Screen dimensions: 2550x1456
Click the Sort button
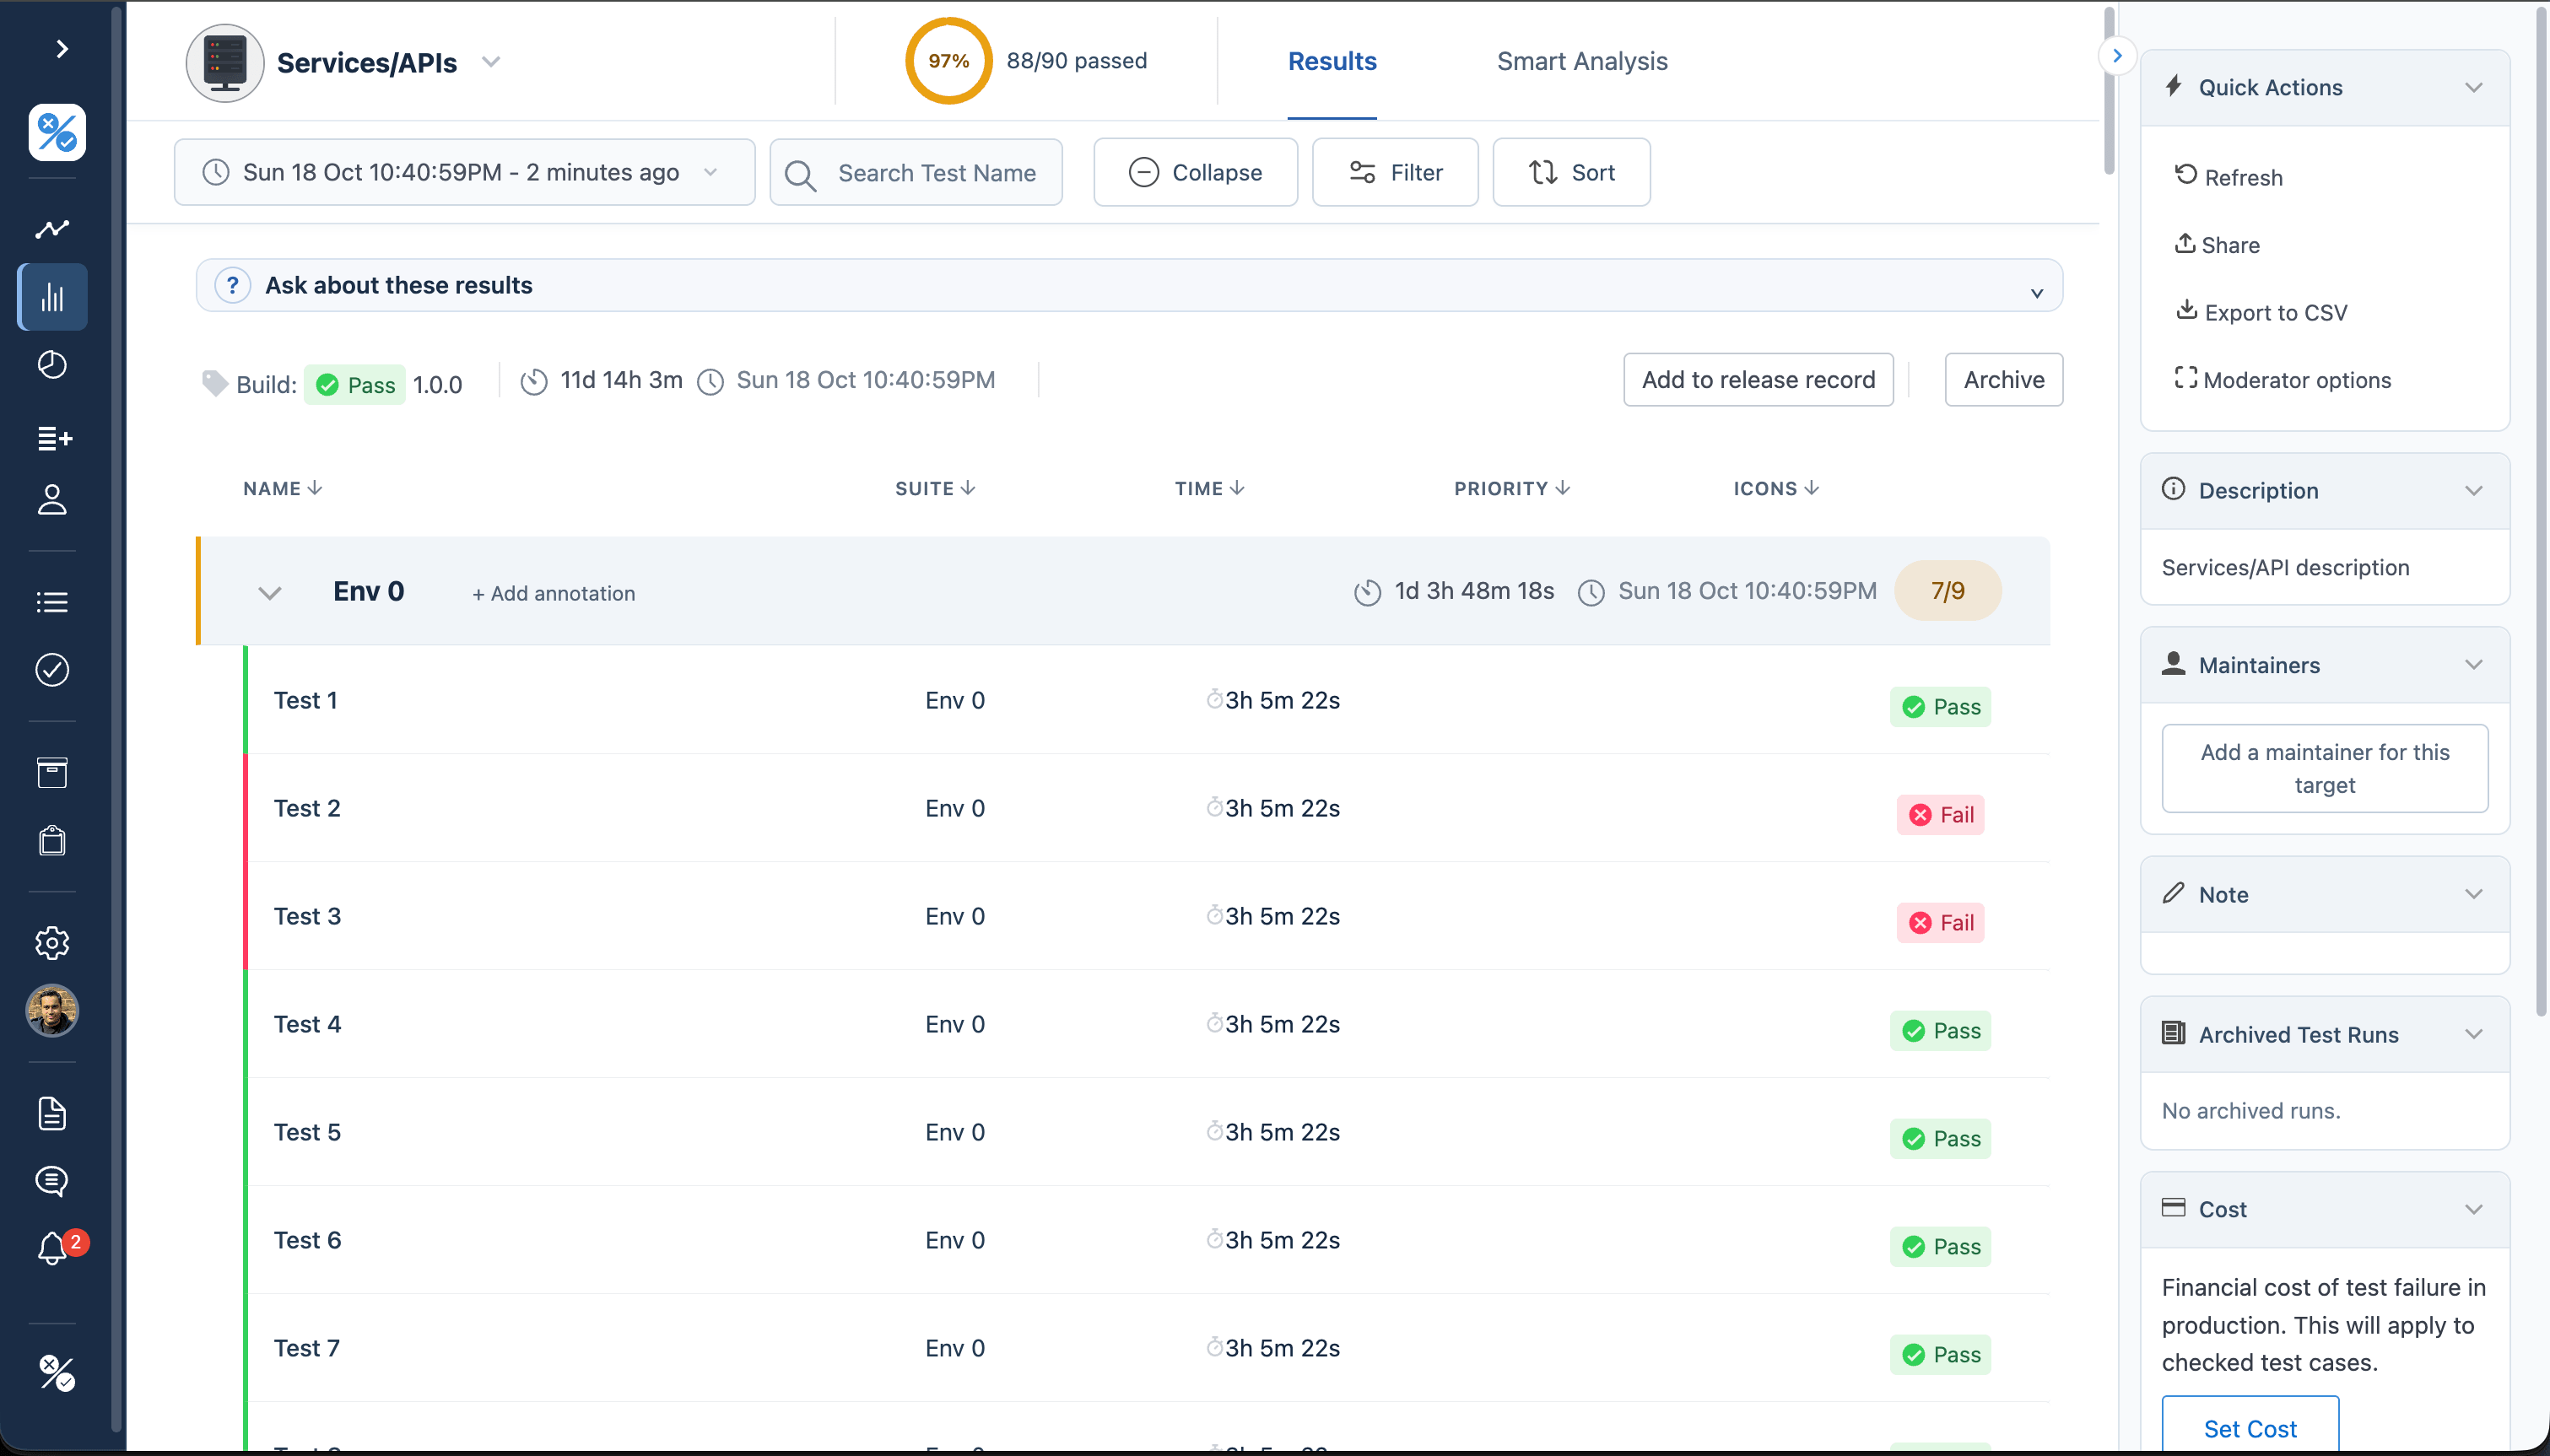click(1571, 172)
